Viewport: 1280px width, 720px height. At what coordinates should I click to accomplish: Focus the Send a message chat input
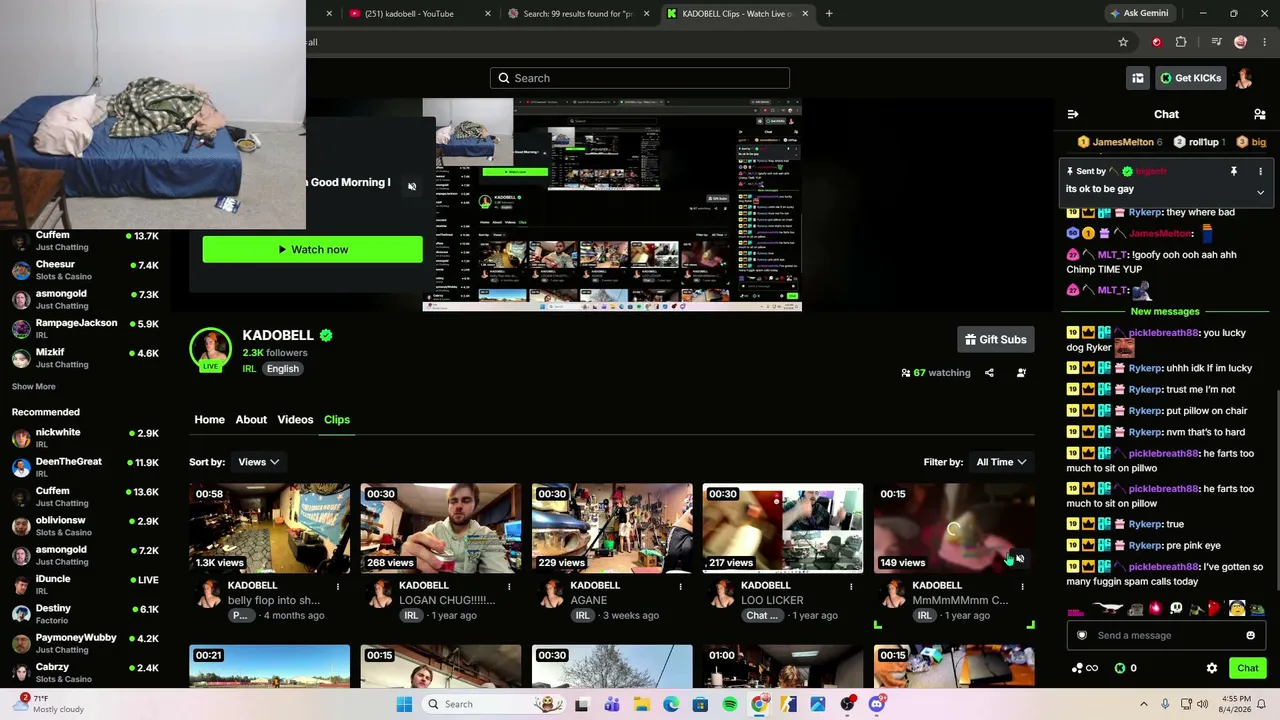[x=1165, y=635]
